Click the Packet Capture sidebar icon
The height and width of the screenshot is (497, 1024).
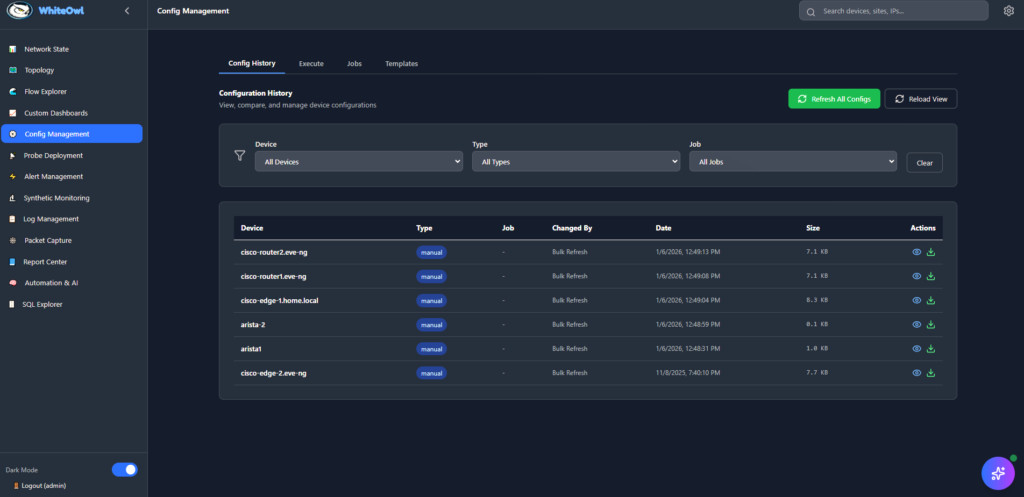point(13,240)
